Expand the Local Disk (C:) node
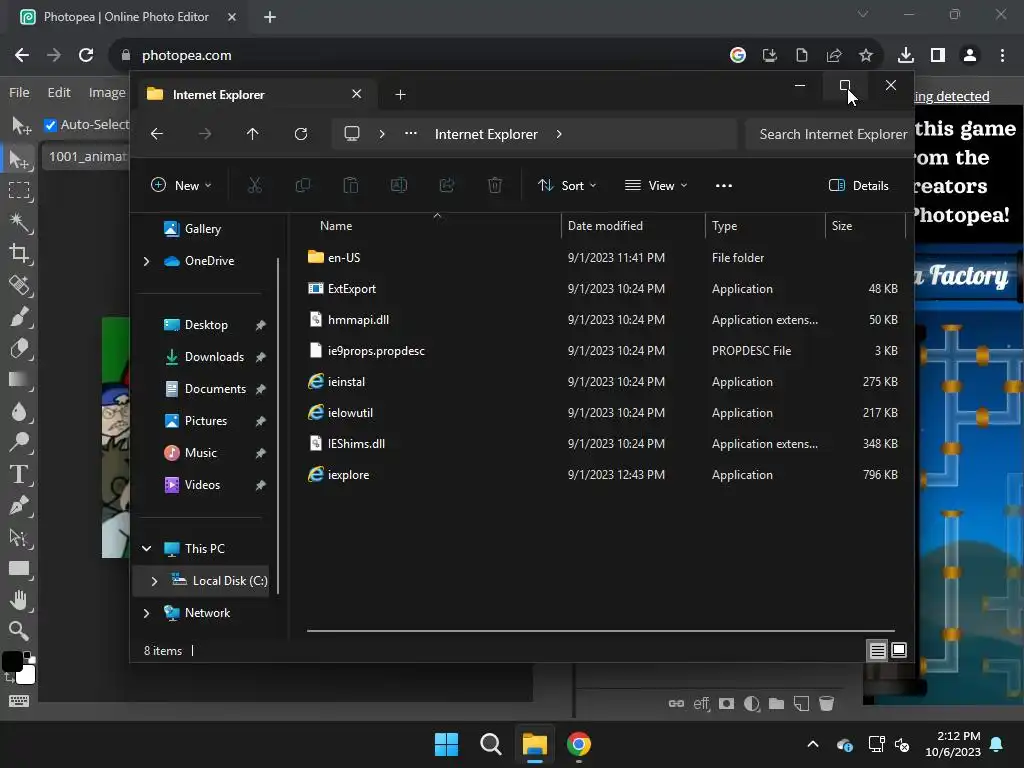 [x=154, y=581]
